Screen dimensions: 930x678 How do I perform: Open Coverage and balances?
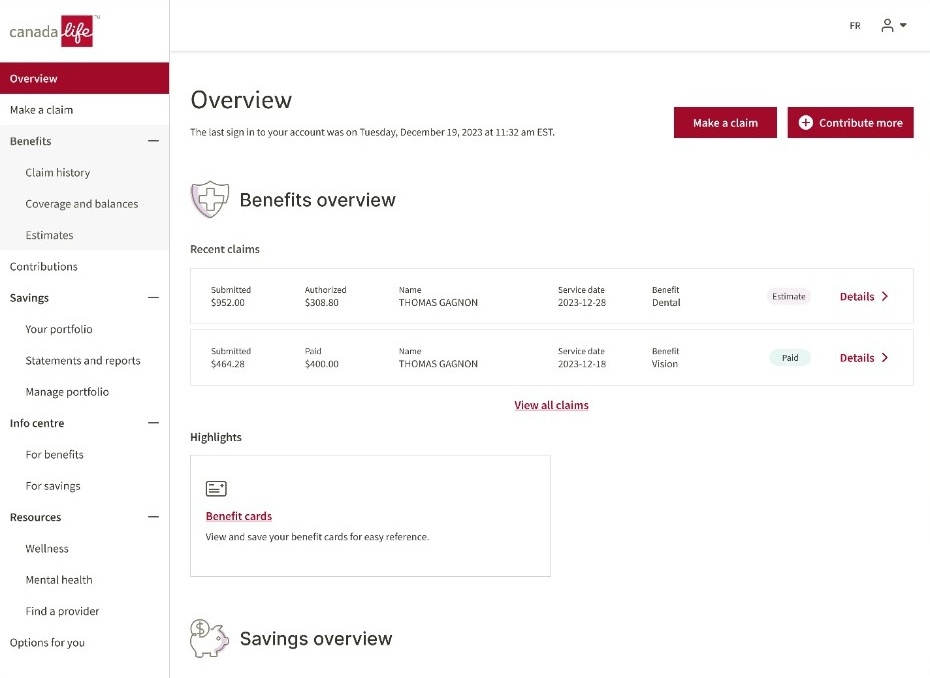[84, 204]
